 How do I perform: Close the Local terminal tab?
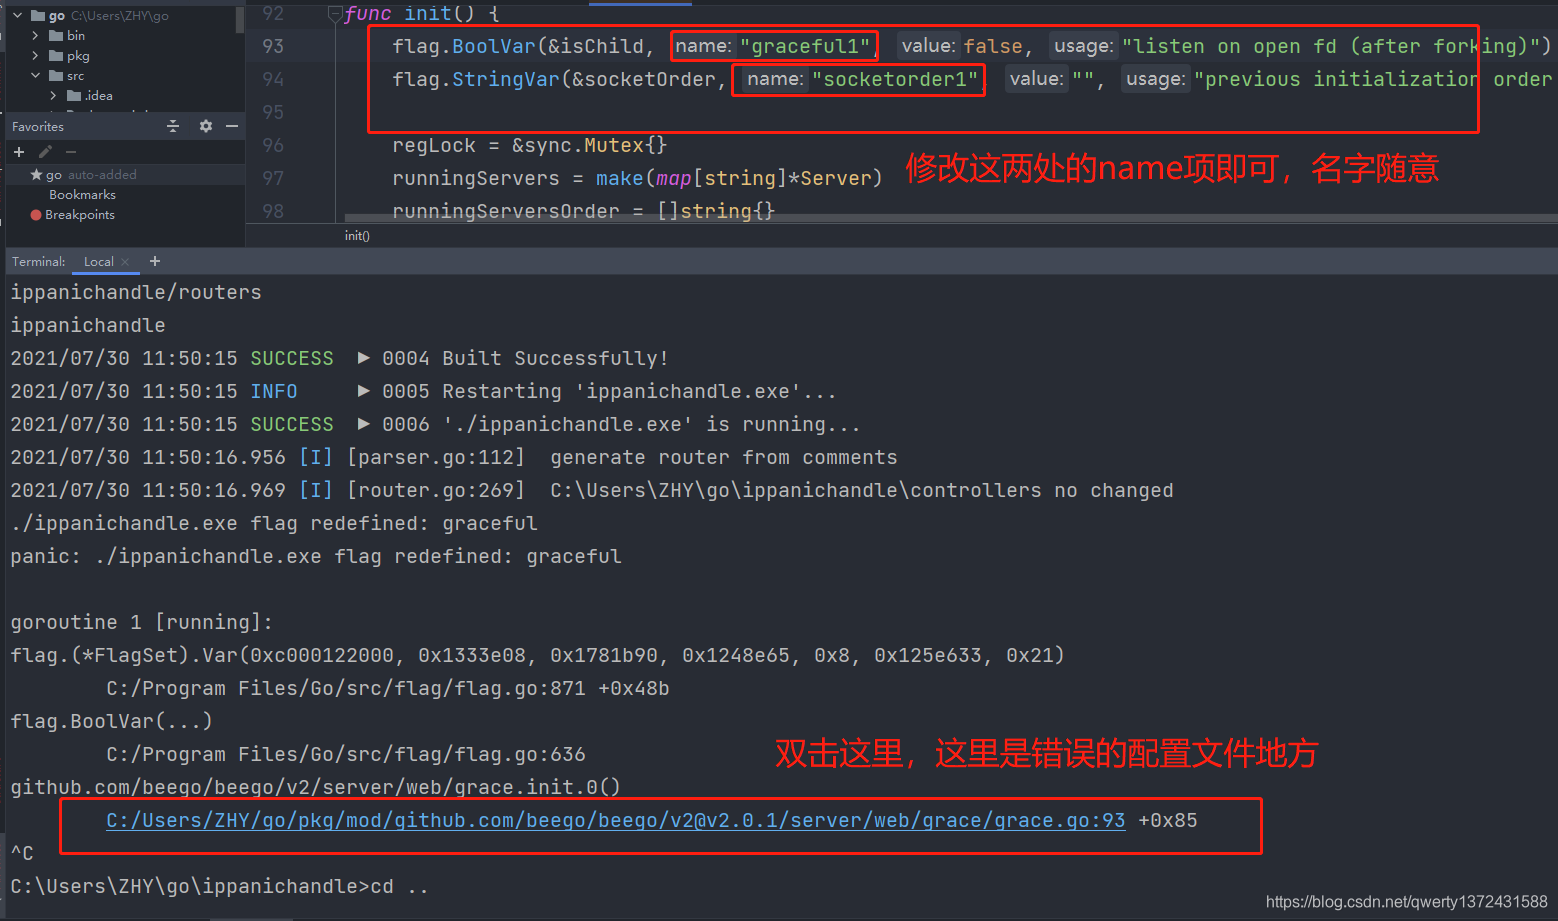point(125,262)
